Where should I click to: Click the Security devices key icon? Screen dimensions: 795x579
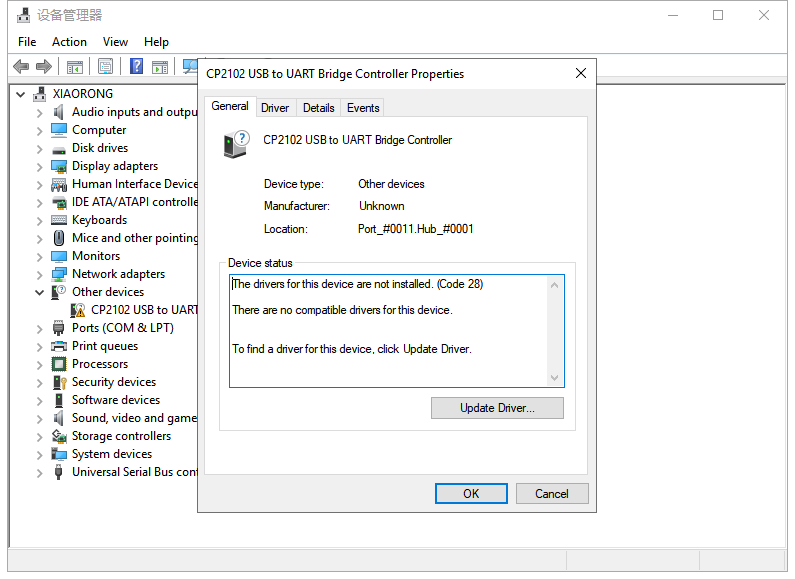[x=59, y=382]
